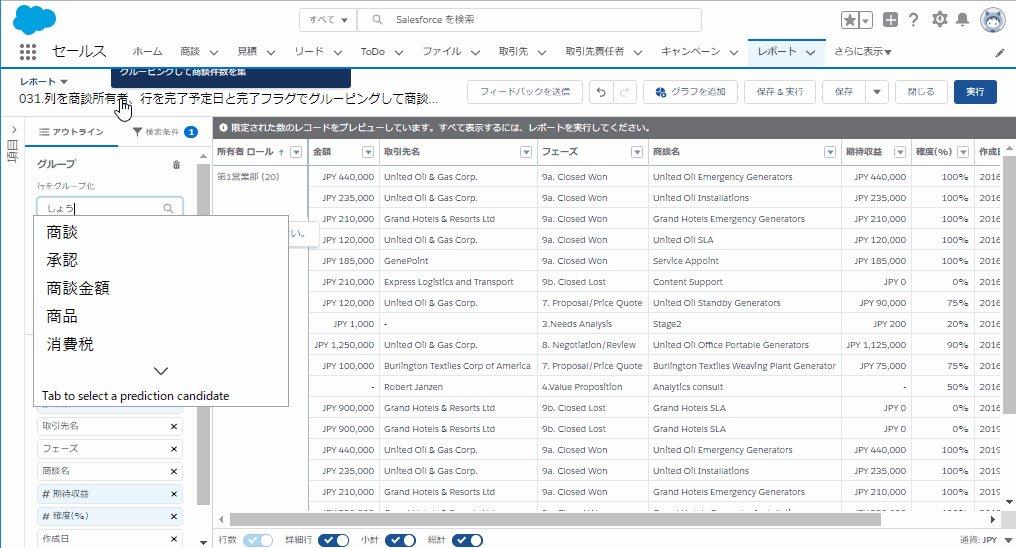Open the favorites star icon
This screenshot has width=1016, height=548.
click(849, 20)
